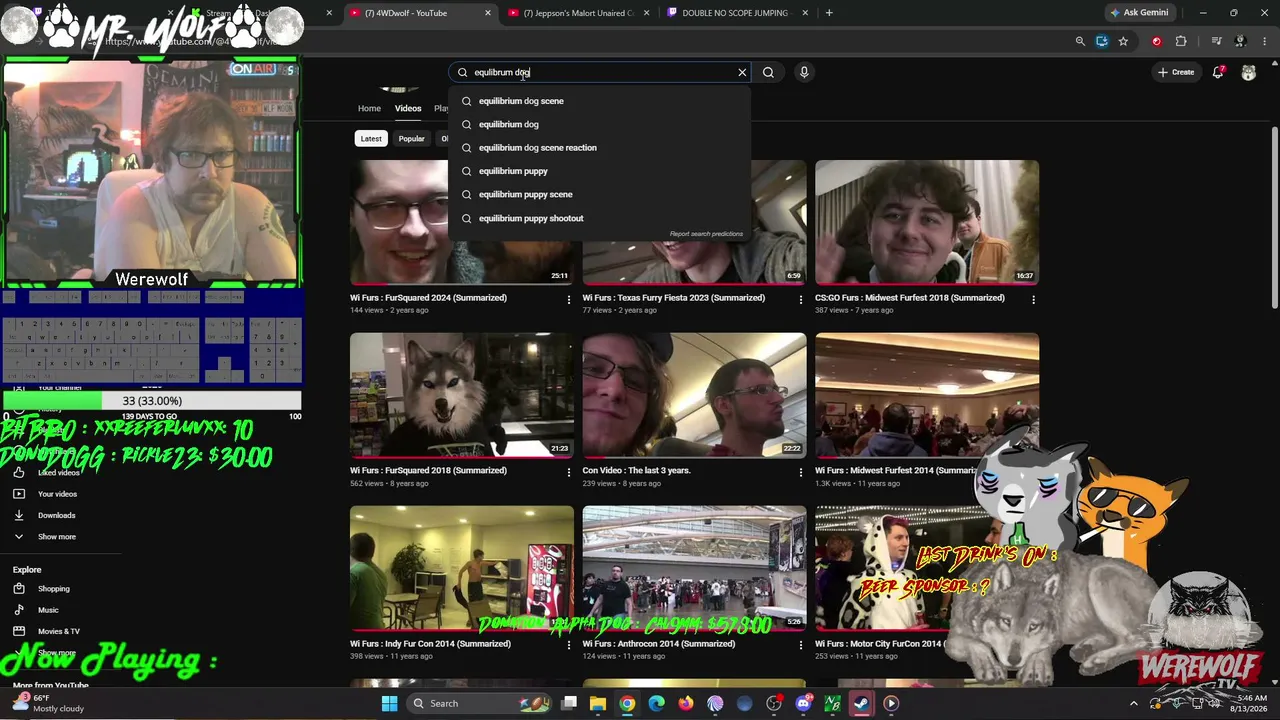Open the weather widget showing 66°F

click(48, 703)
